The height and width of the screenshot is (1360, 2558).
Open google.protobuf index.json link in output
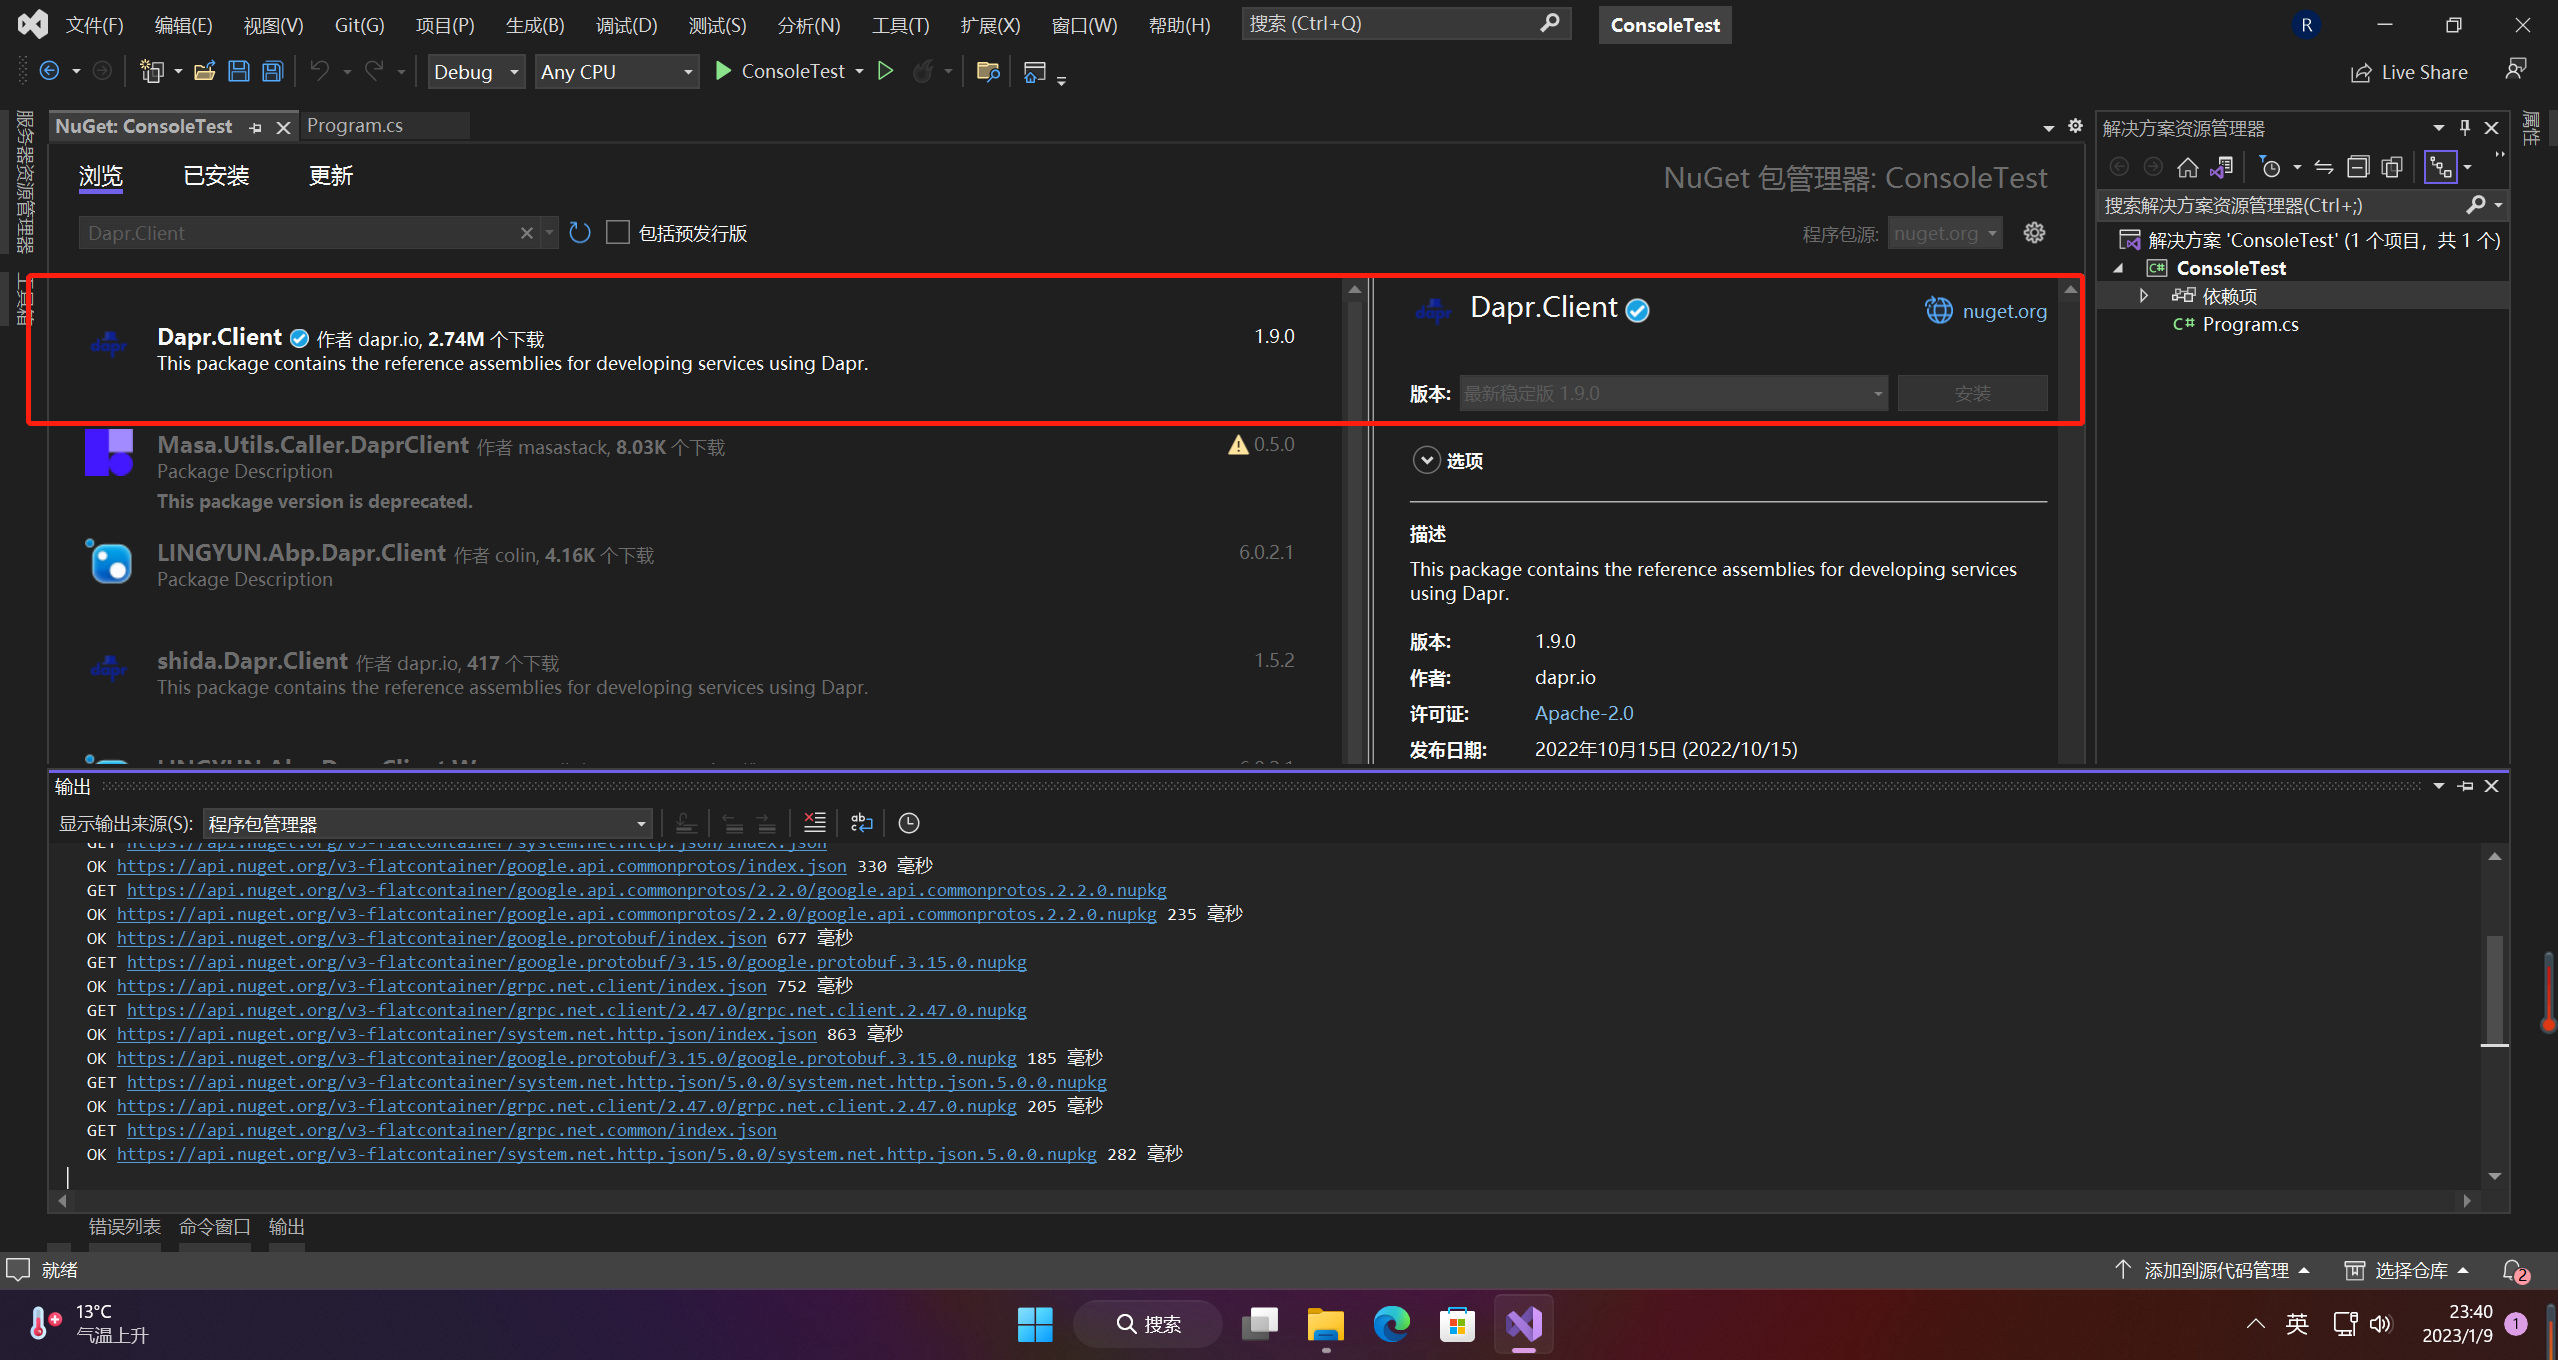pyautogui.click(x=442, y=938)
